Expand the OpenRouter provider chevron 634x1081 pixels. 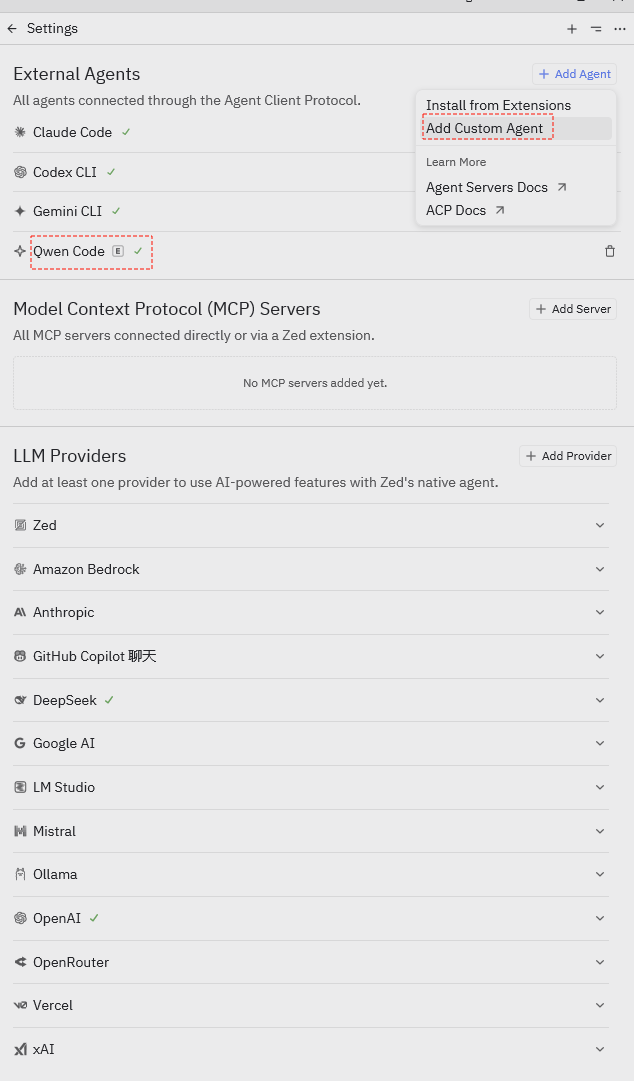[x=600, y=962]
